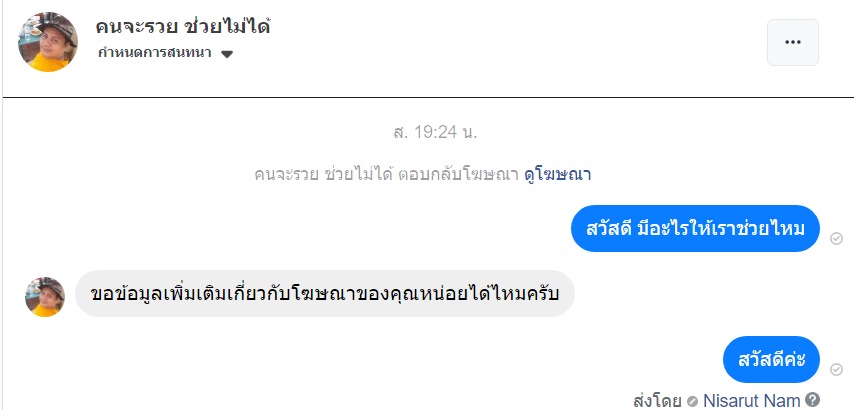This screenshot has height=410, width=854.
Task: Select the สวัสดีค่ะ message bubble
Action: 771,360
